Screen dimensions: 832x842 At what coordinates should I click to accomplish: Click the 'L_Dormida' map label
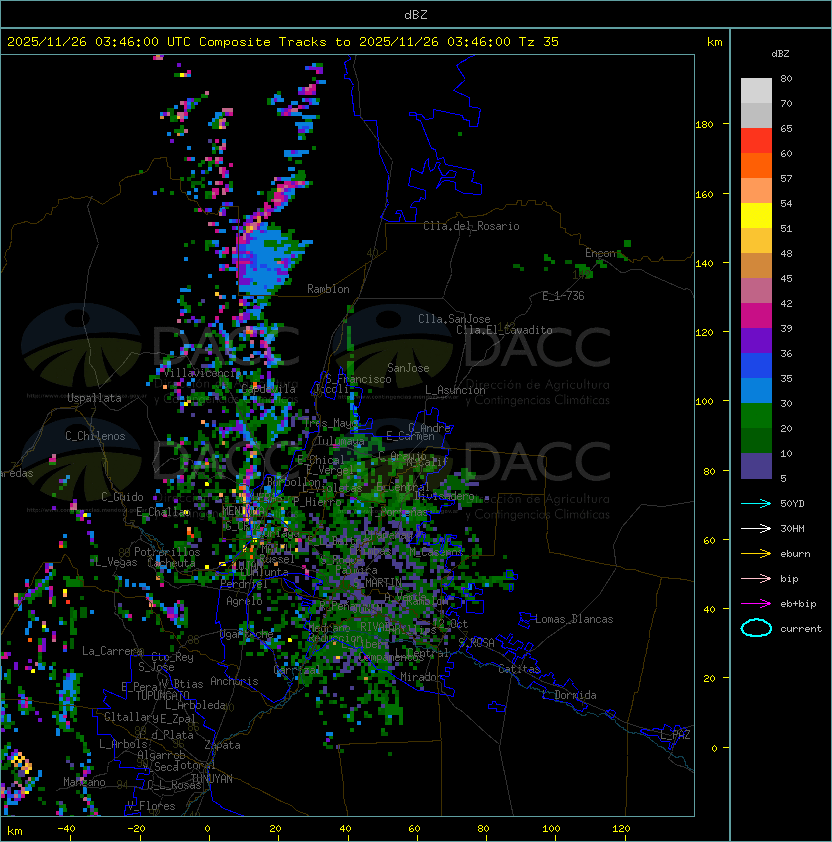click(569, 695)
